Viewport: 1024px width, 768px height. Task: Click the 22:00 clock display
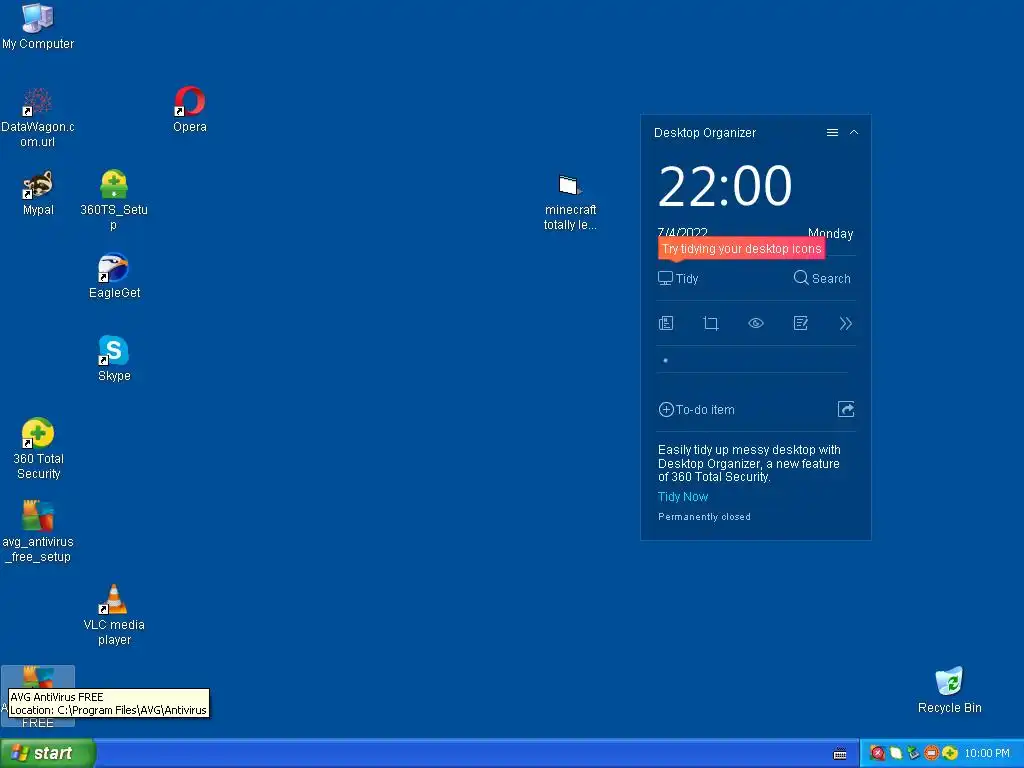(725, 186)
